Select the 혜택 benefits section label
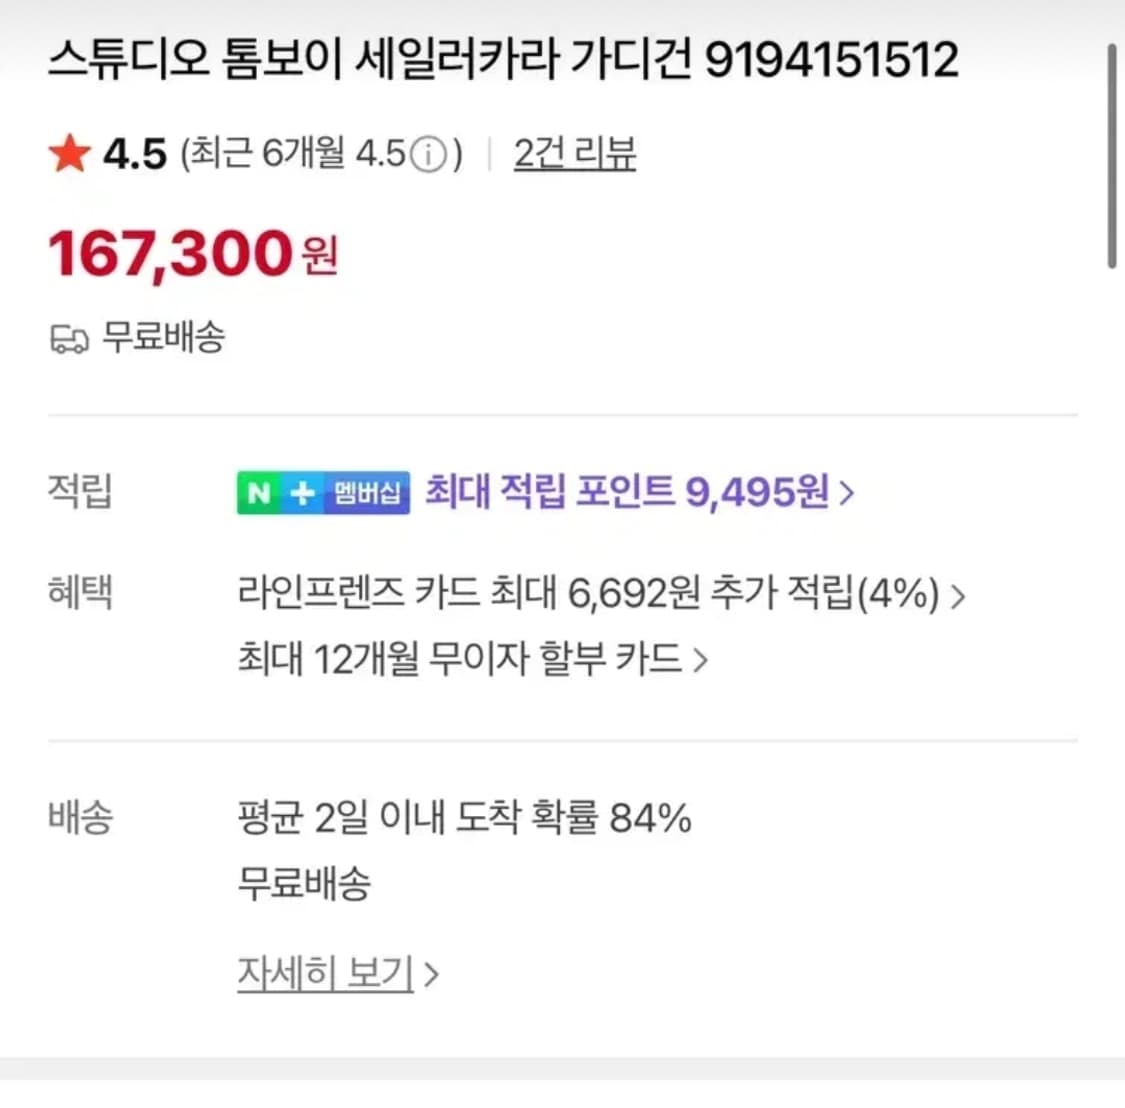 (79, 594)
